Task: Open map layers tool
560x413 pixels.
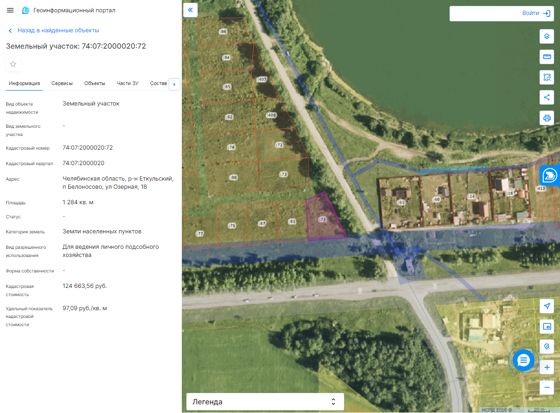Action: pyautogui.click(x=546, y=36)
